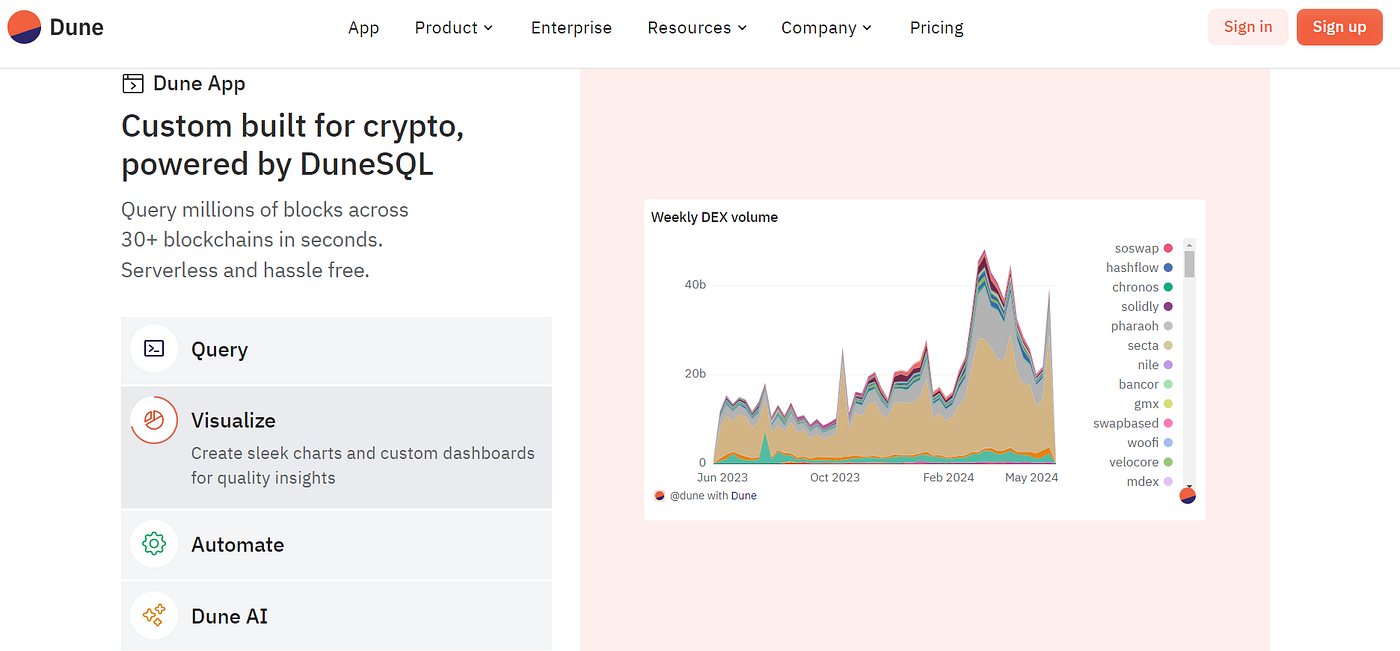Click the Sign up button
Screen dimensions: 1400x651
coord(1339,27)
